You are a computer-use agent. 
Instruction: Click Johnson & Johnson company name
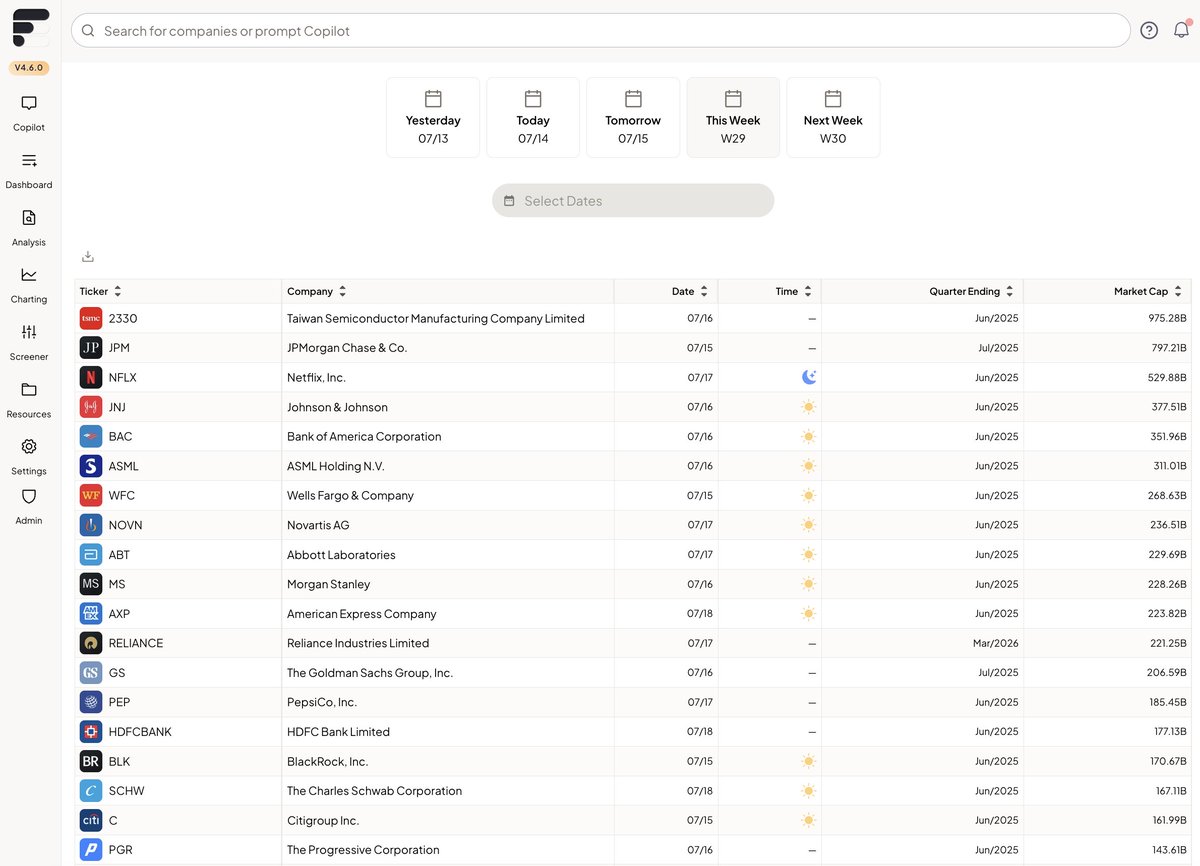click(338, 407)
